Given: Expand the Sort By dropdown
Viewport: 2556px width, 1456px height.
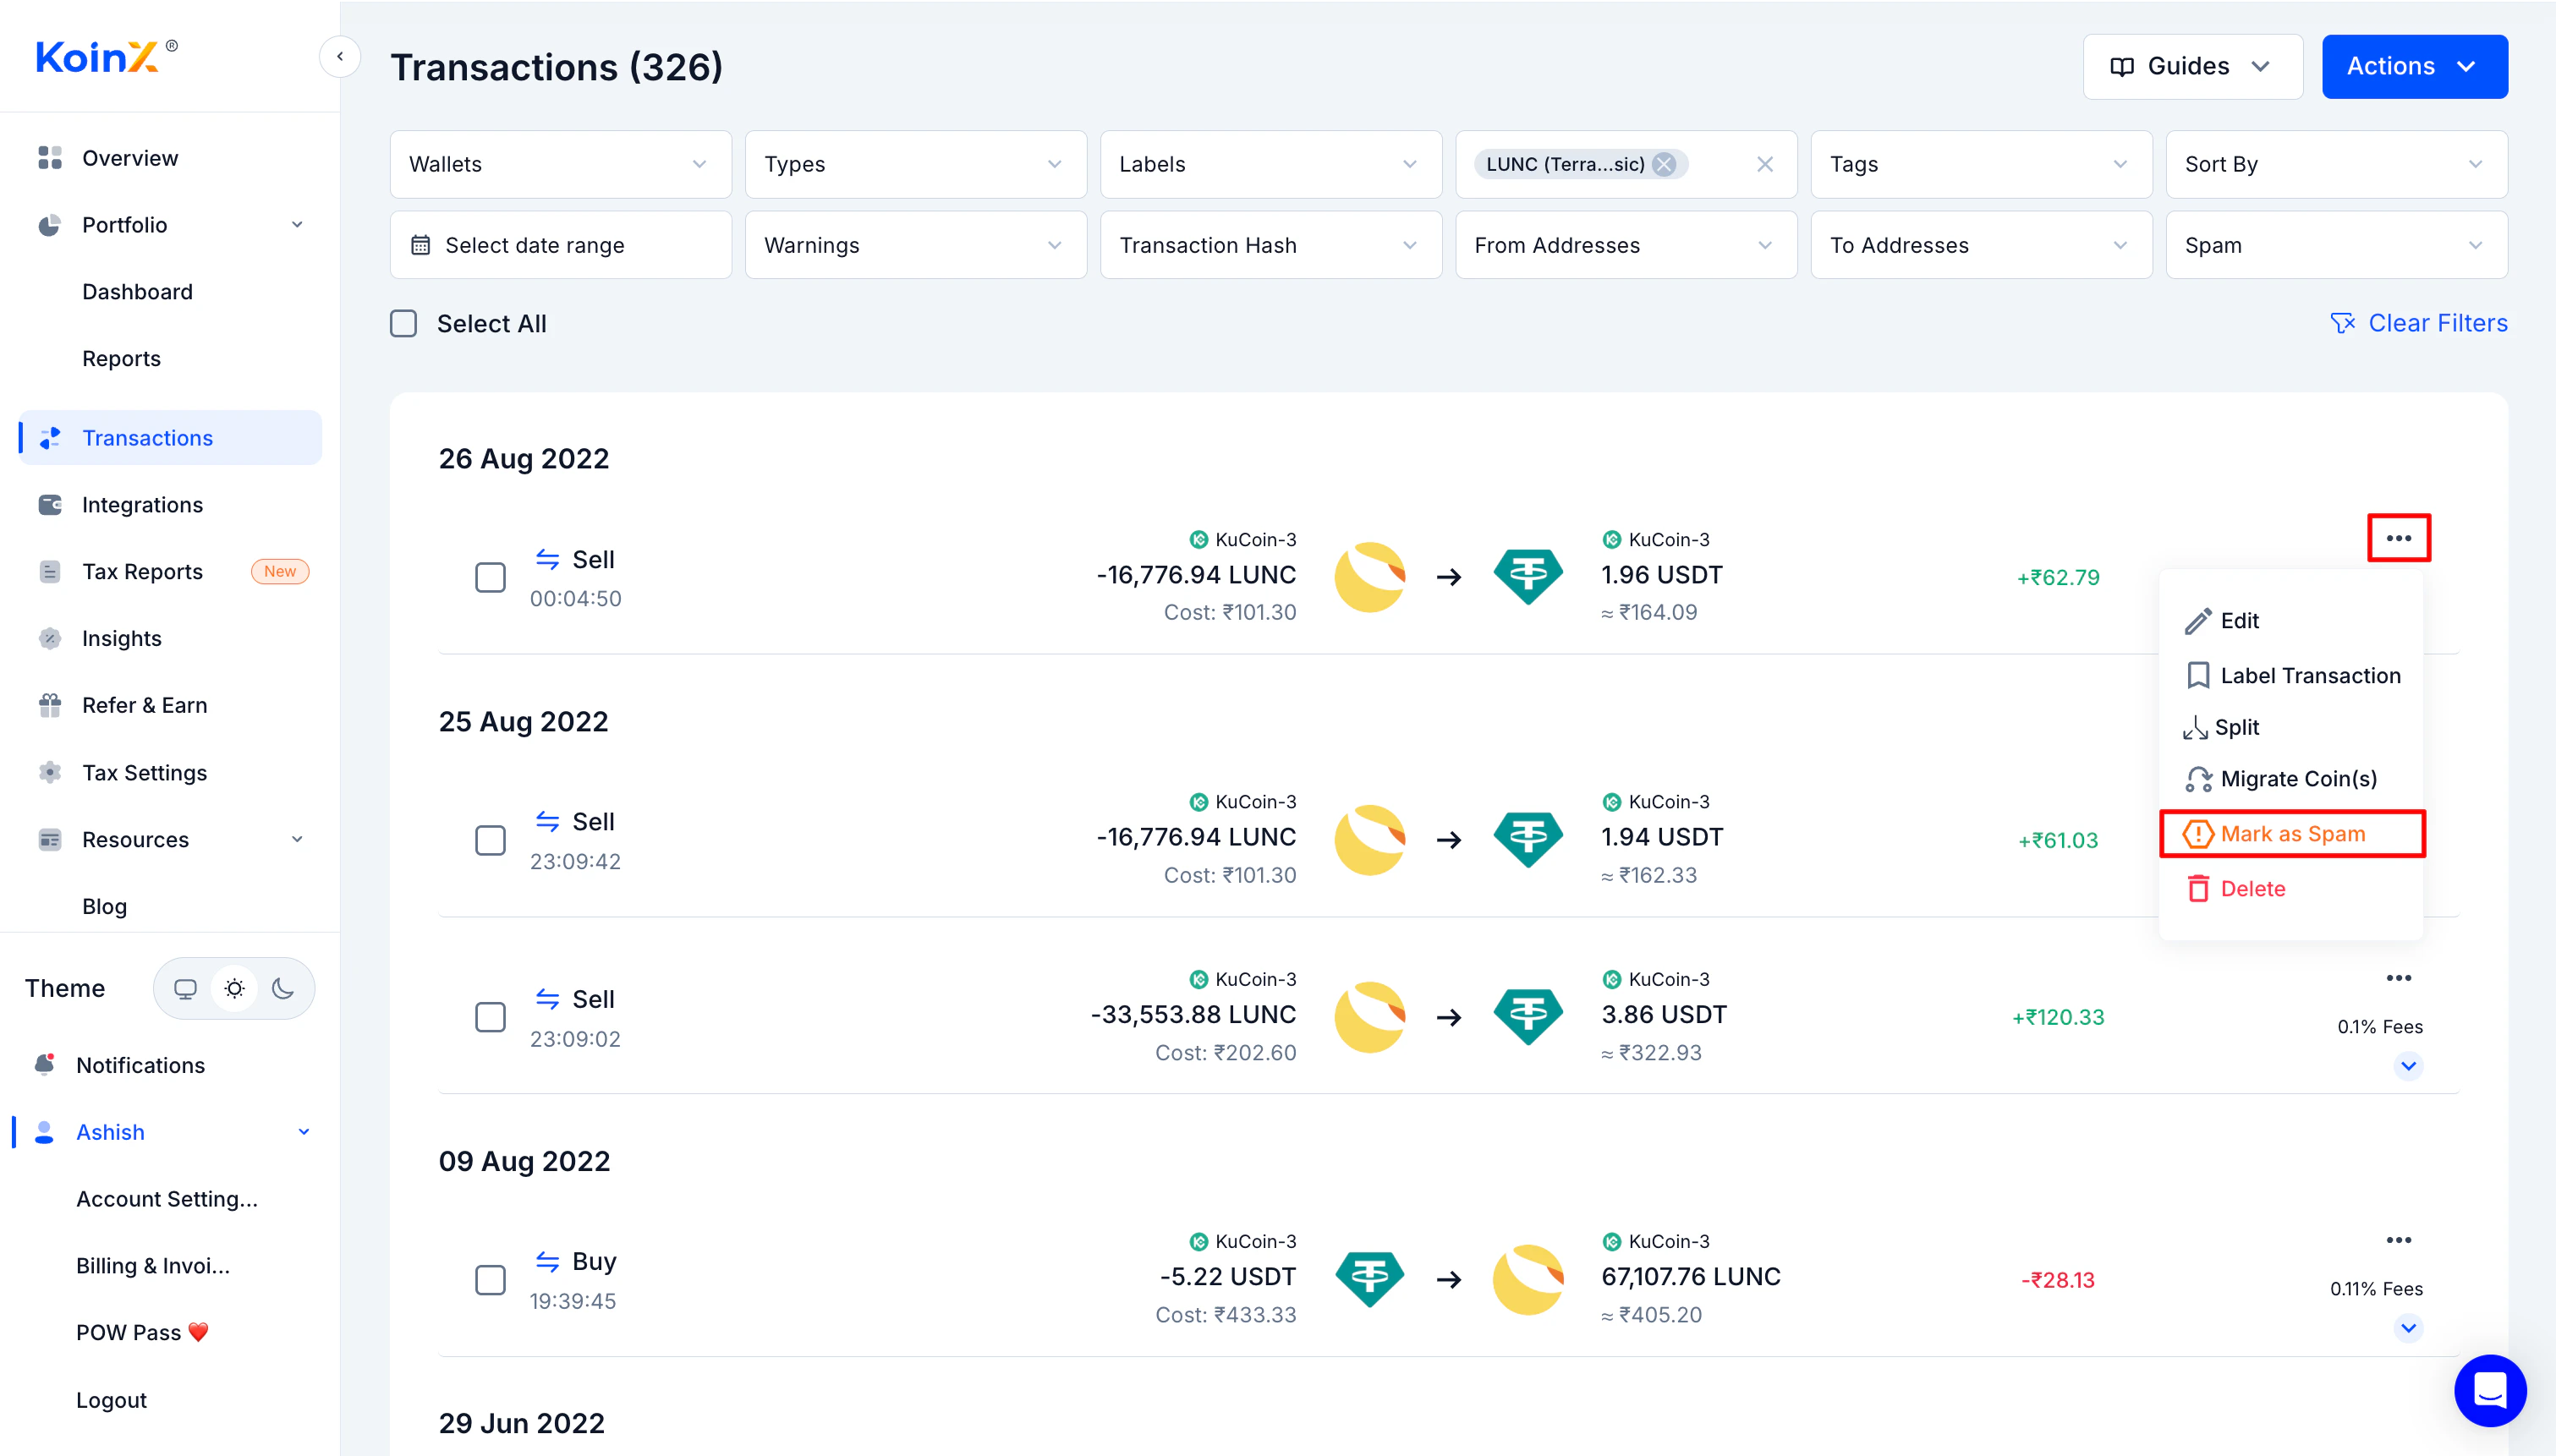Looking at the screenshot, I should coord(2335,164).
